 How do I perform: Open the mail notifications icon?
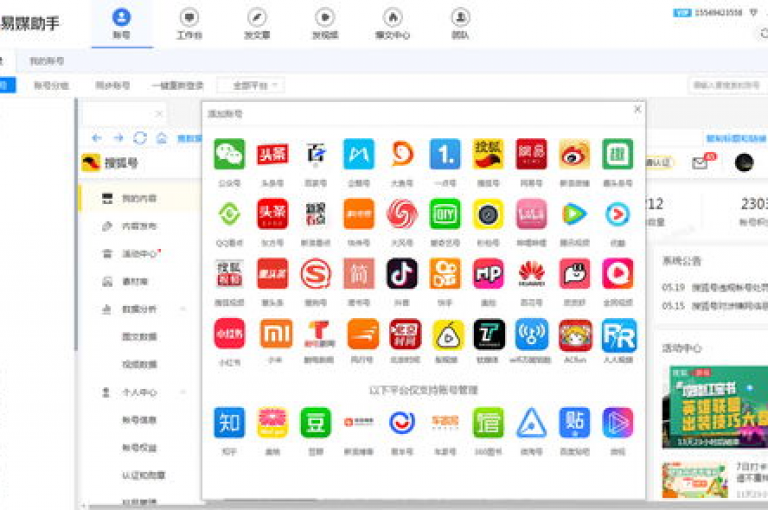700,162
